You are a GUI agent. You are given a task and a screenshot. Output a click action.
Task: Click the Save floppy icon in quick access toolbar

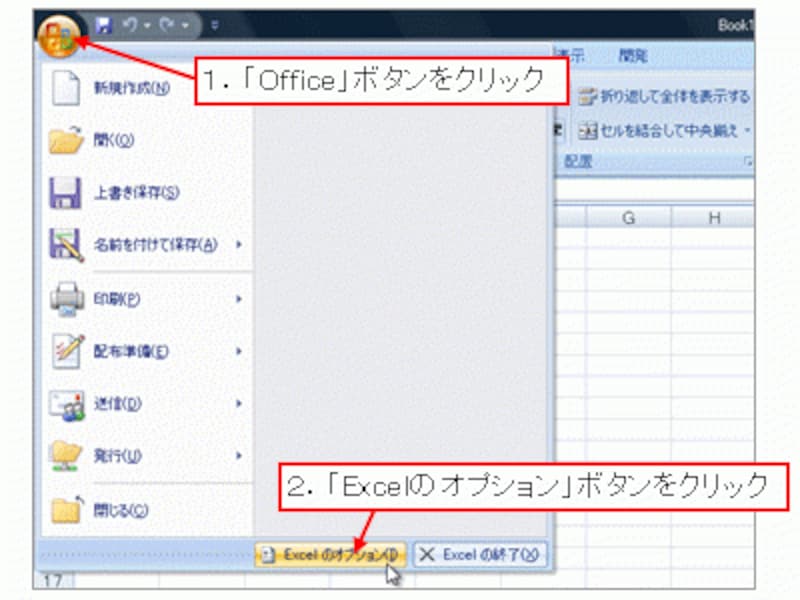click(104, 24)
